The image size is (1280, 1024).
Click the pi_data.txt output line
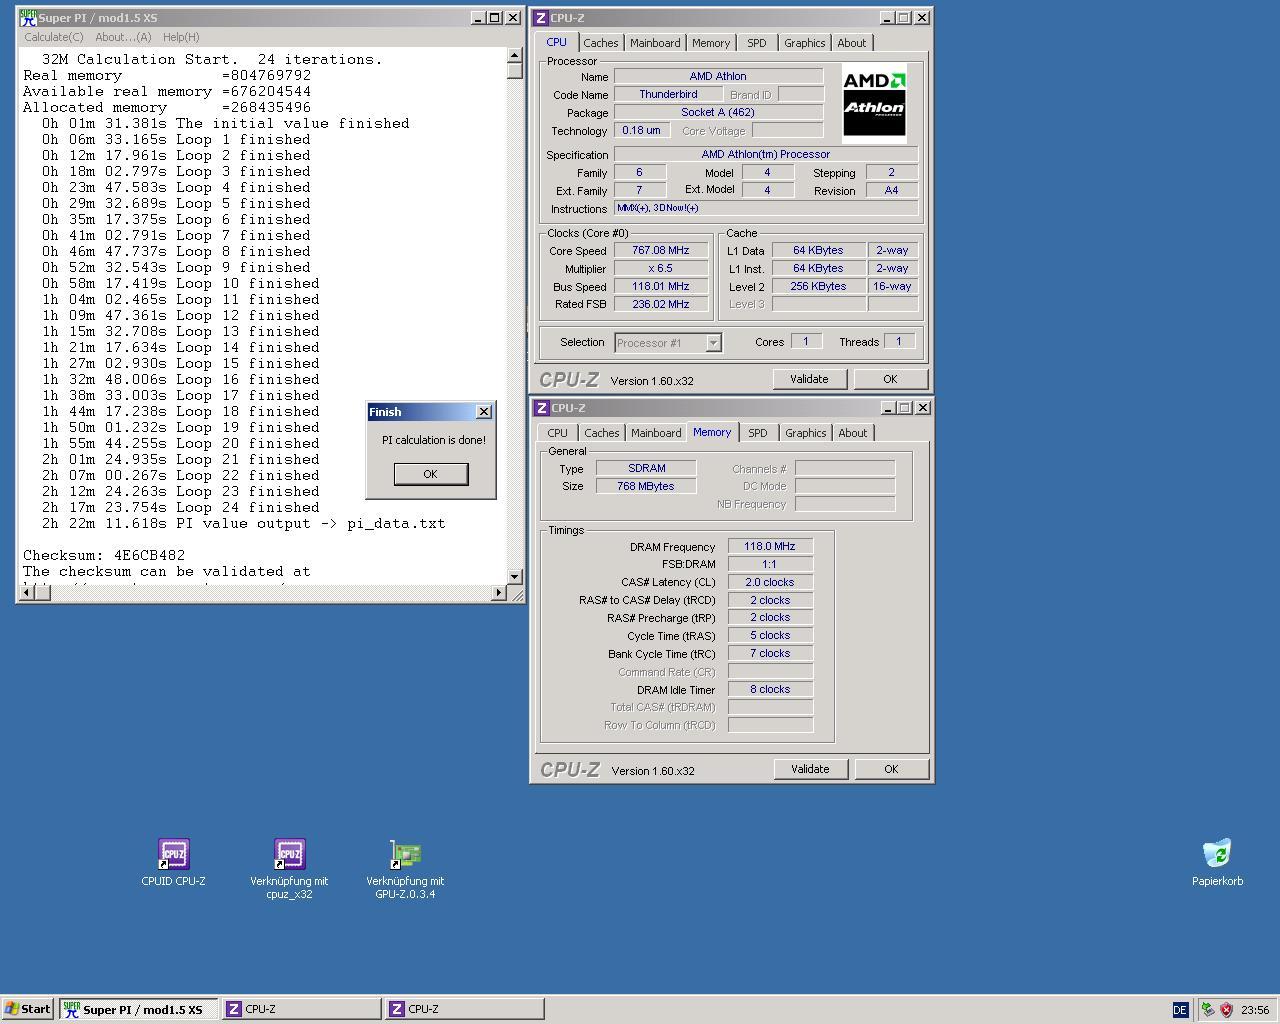[x=244, y=523]
